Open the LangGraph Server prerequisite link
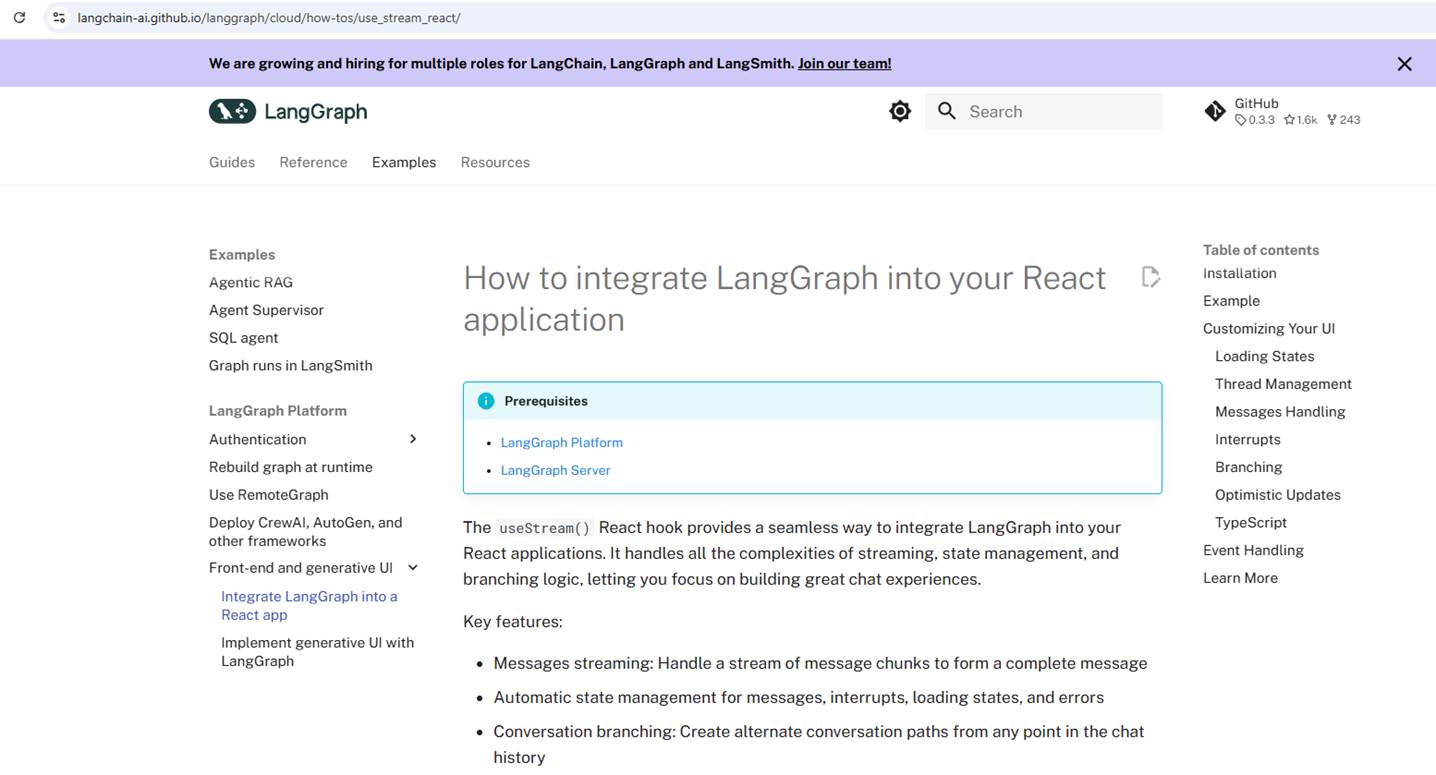This screenshot has height=775, width=1436. coord(555,470)
